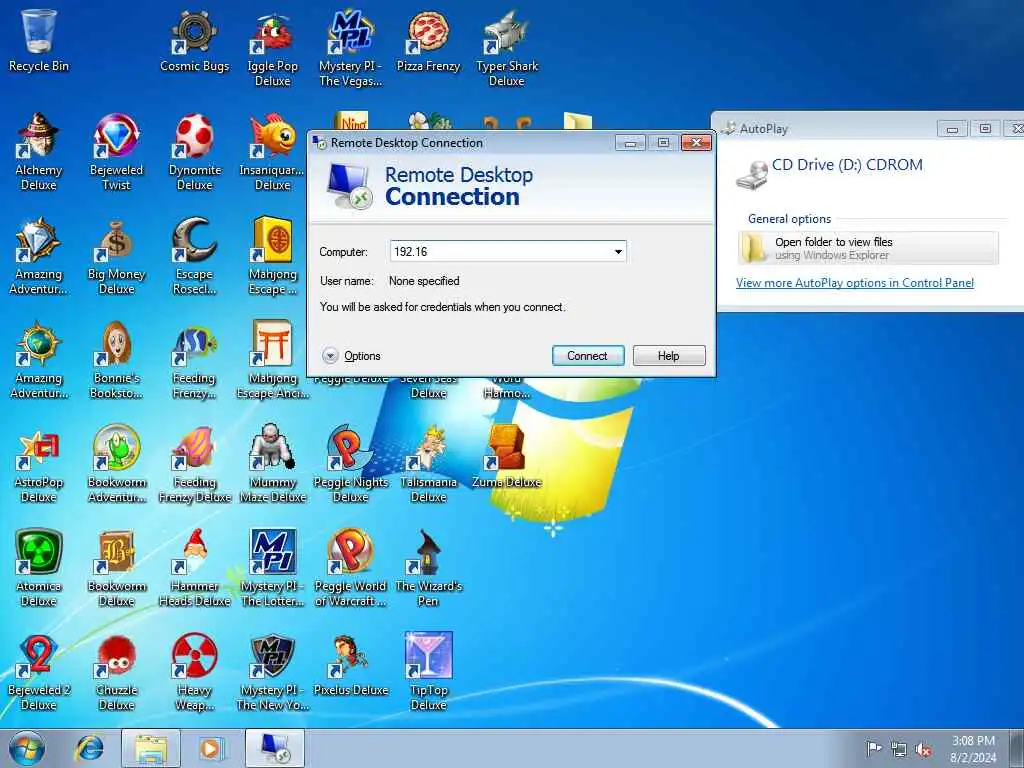
Task: Click Bonnie's Bookstore shortcut
Action: (116, 360)
